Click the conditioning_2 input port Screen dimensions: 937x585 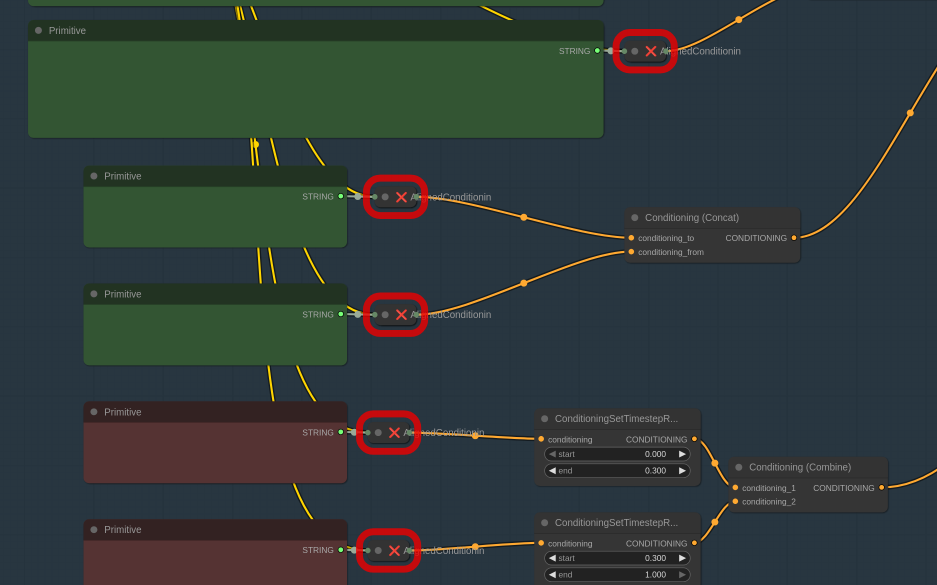735,501
